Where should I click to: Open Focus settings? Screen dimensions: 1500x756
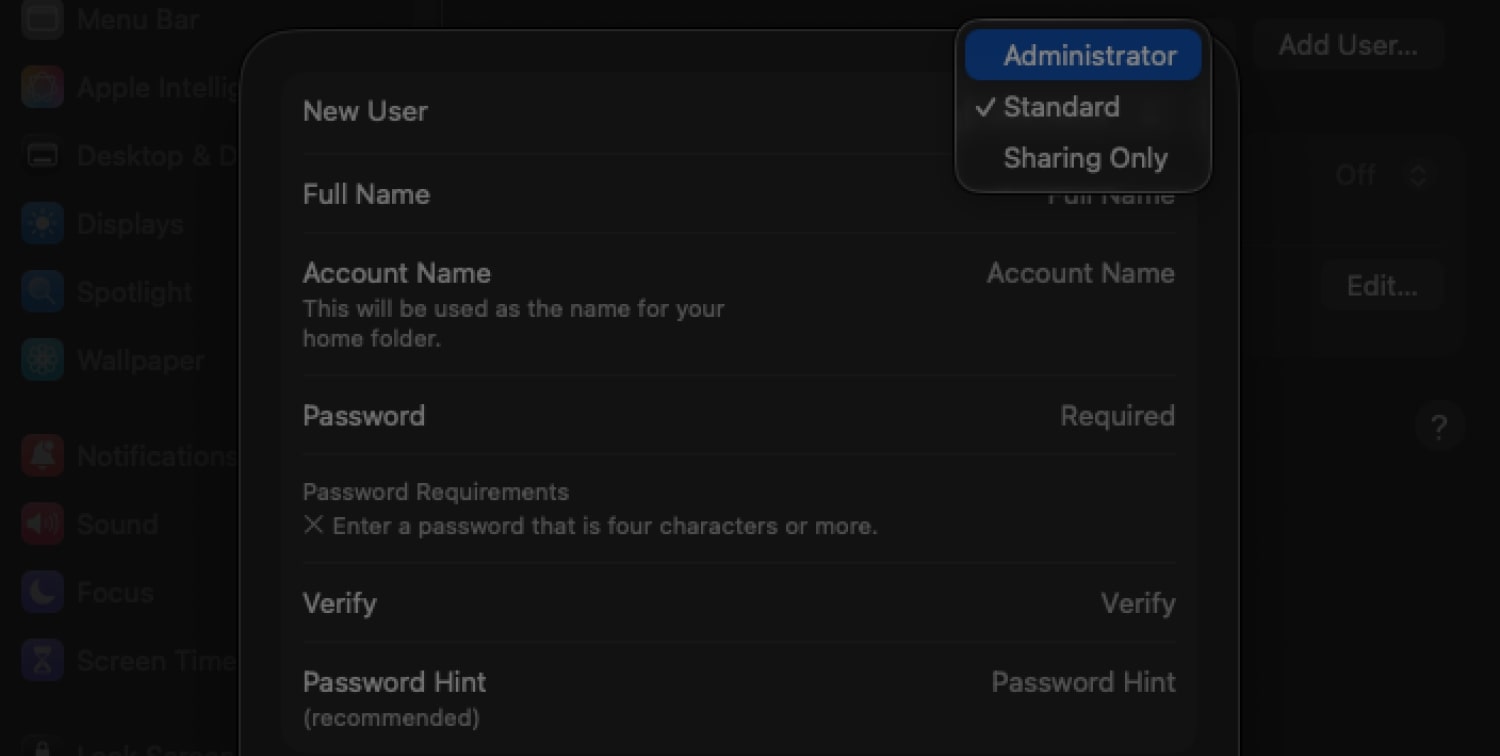pos(113,591)
